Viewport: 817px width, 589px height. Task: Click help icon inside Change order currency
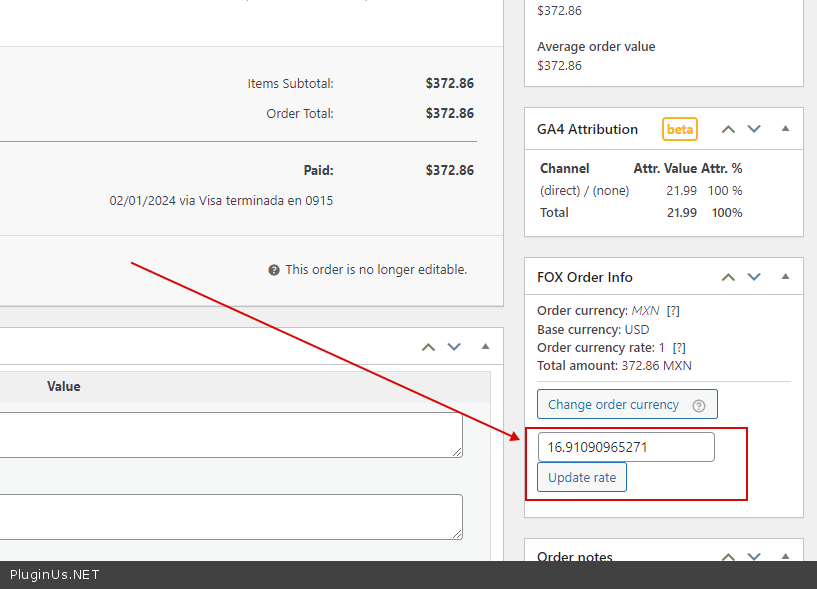[699, 406]
